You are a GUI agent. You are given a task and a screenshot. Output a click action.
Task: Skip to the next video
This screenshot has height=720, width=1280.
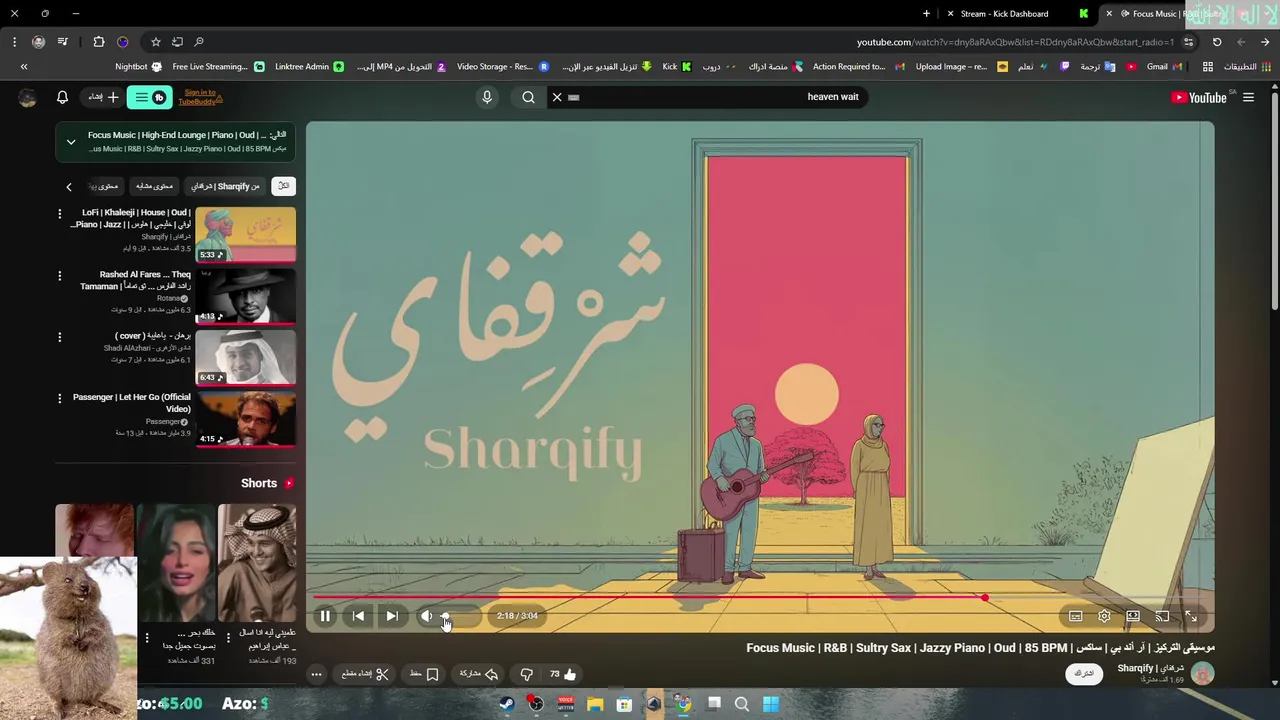(x=392, y=616)
